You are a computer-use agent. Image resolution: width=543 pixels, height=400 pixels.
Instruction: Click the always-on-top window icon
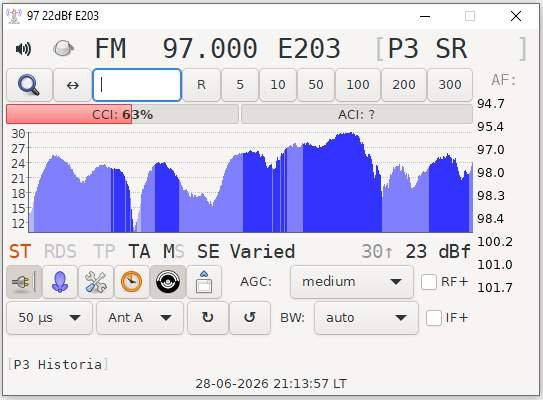point(204,282)
